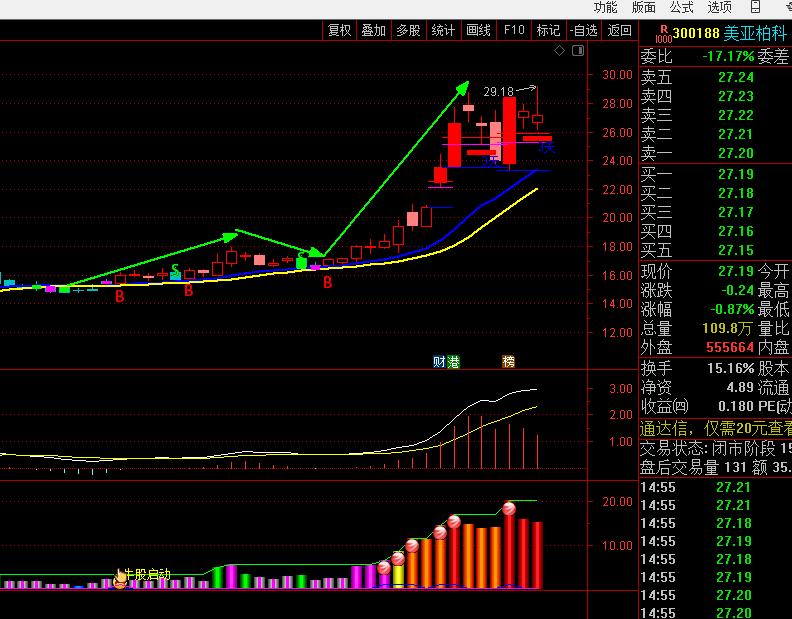
Task: Click 卖三 price 27.22
Action: (x=735, y=115)
